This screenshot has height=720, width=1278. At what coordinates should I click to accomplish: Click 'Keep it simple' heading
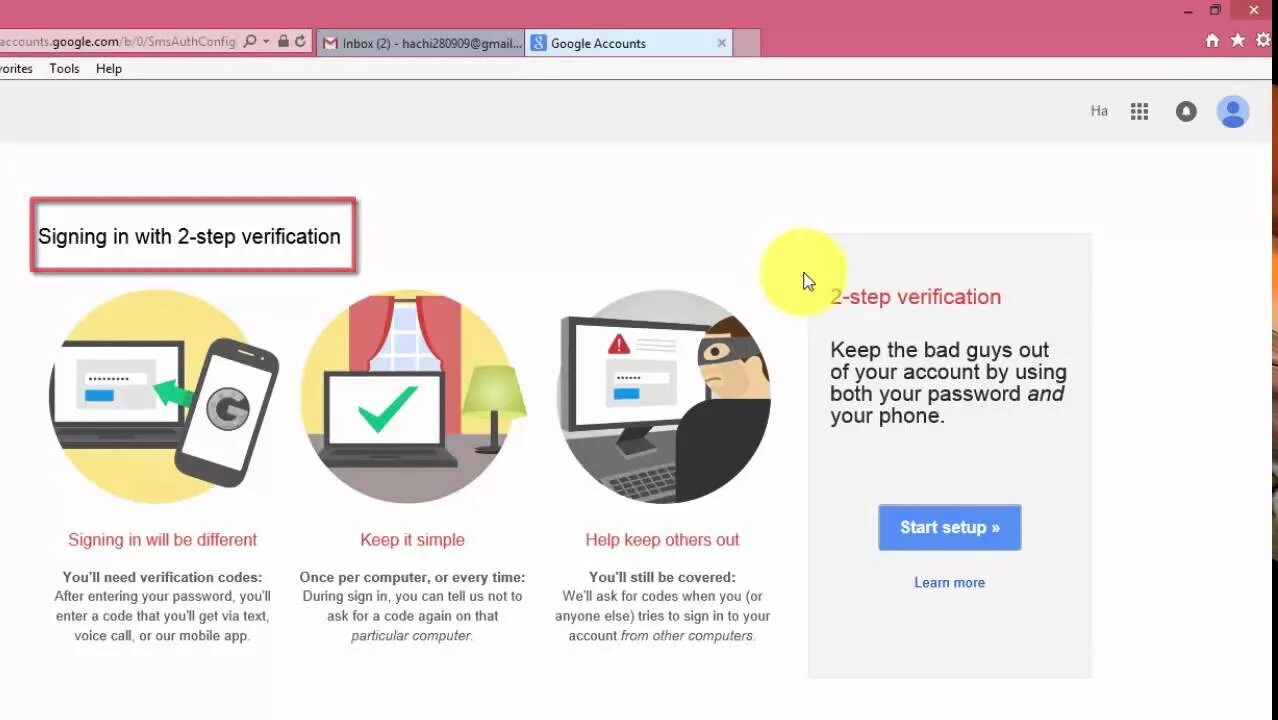coord(412,539)
